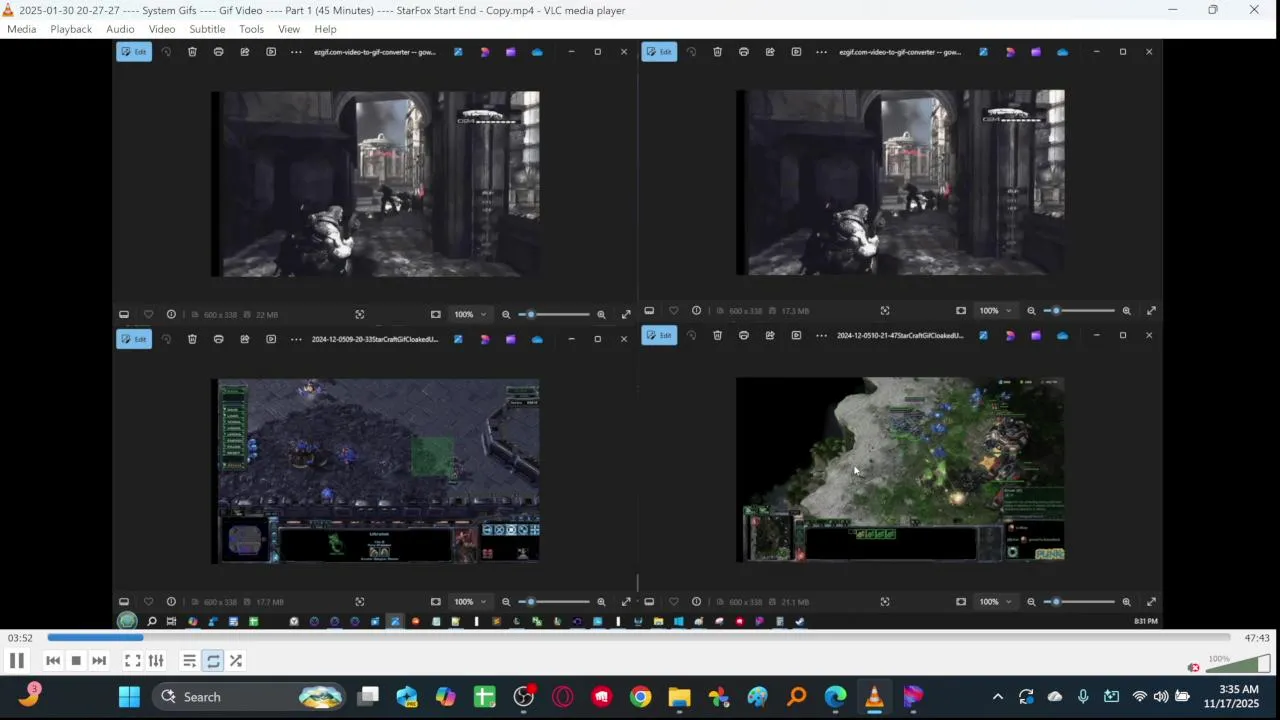Click the total duration 47:43 label
Image resolution: width=1280 pixels, height=720 pixels.
[1257, 638]
